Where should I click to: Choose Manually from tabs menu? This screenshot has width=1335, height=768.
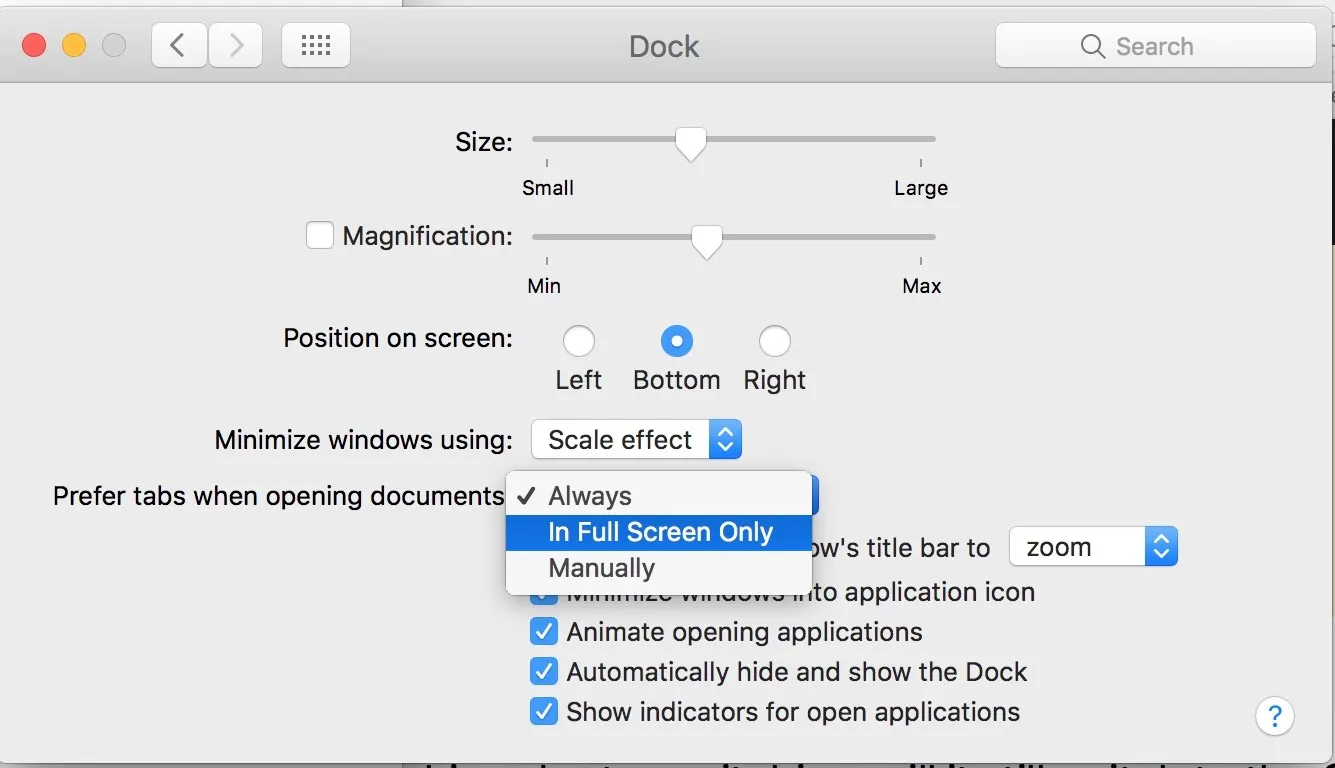602,568
